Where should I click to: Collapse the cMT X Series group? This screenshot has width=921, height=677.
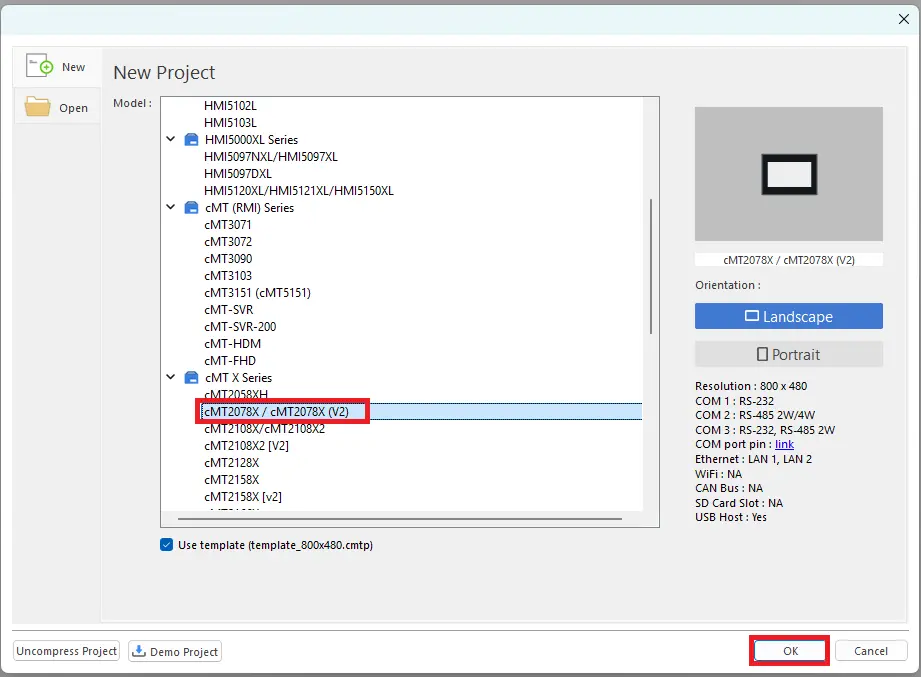(170, 377)
